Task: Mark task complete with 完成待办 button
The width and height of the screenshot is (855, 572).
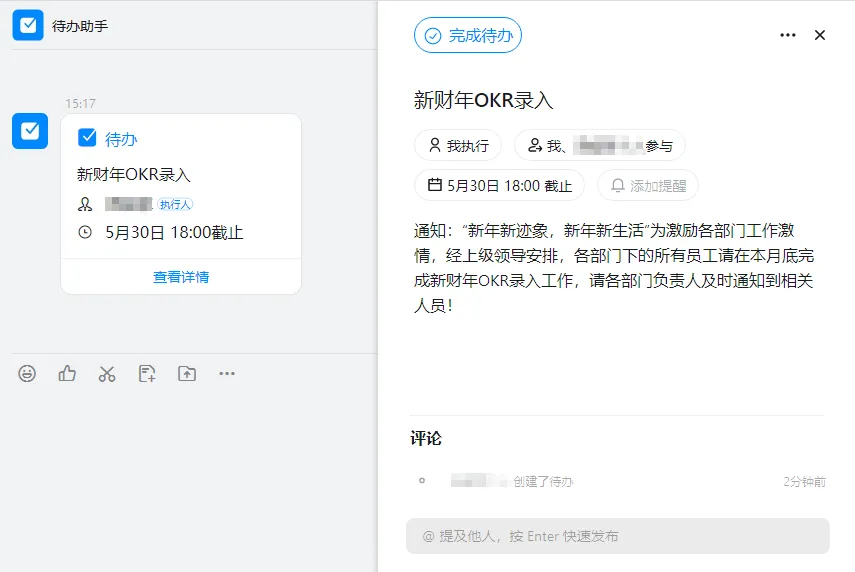Action: point(468,35)
